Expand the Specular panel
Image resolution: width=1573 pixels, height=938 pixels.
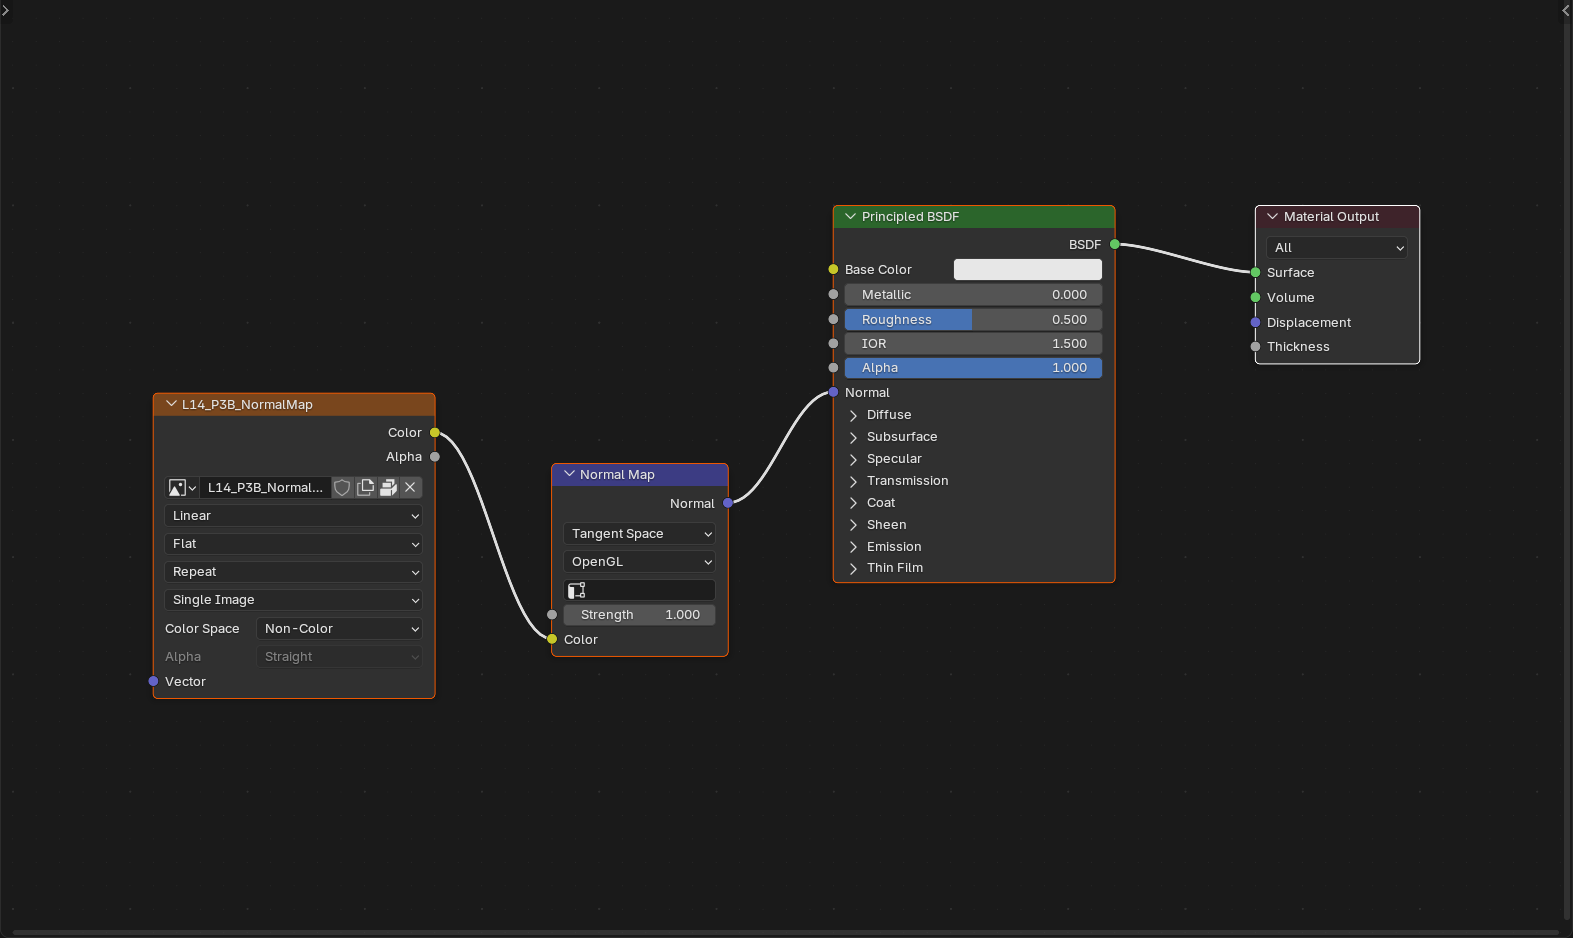(x=853, y=459)
